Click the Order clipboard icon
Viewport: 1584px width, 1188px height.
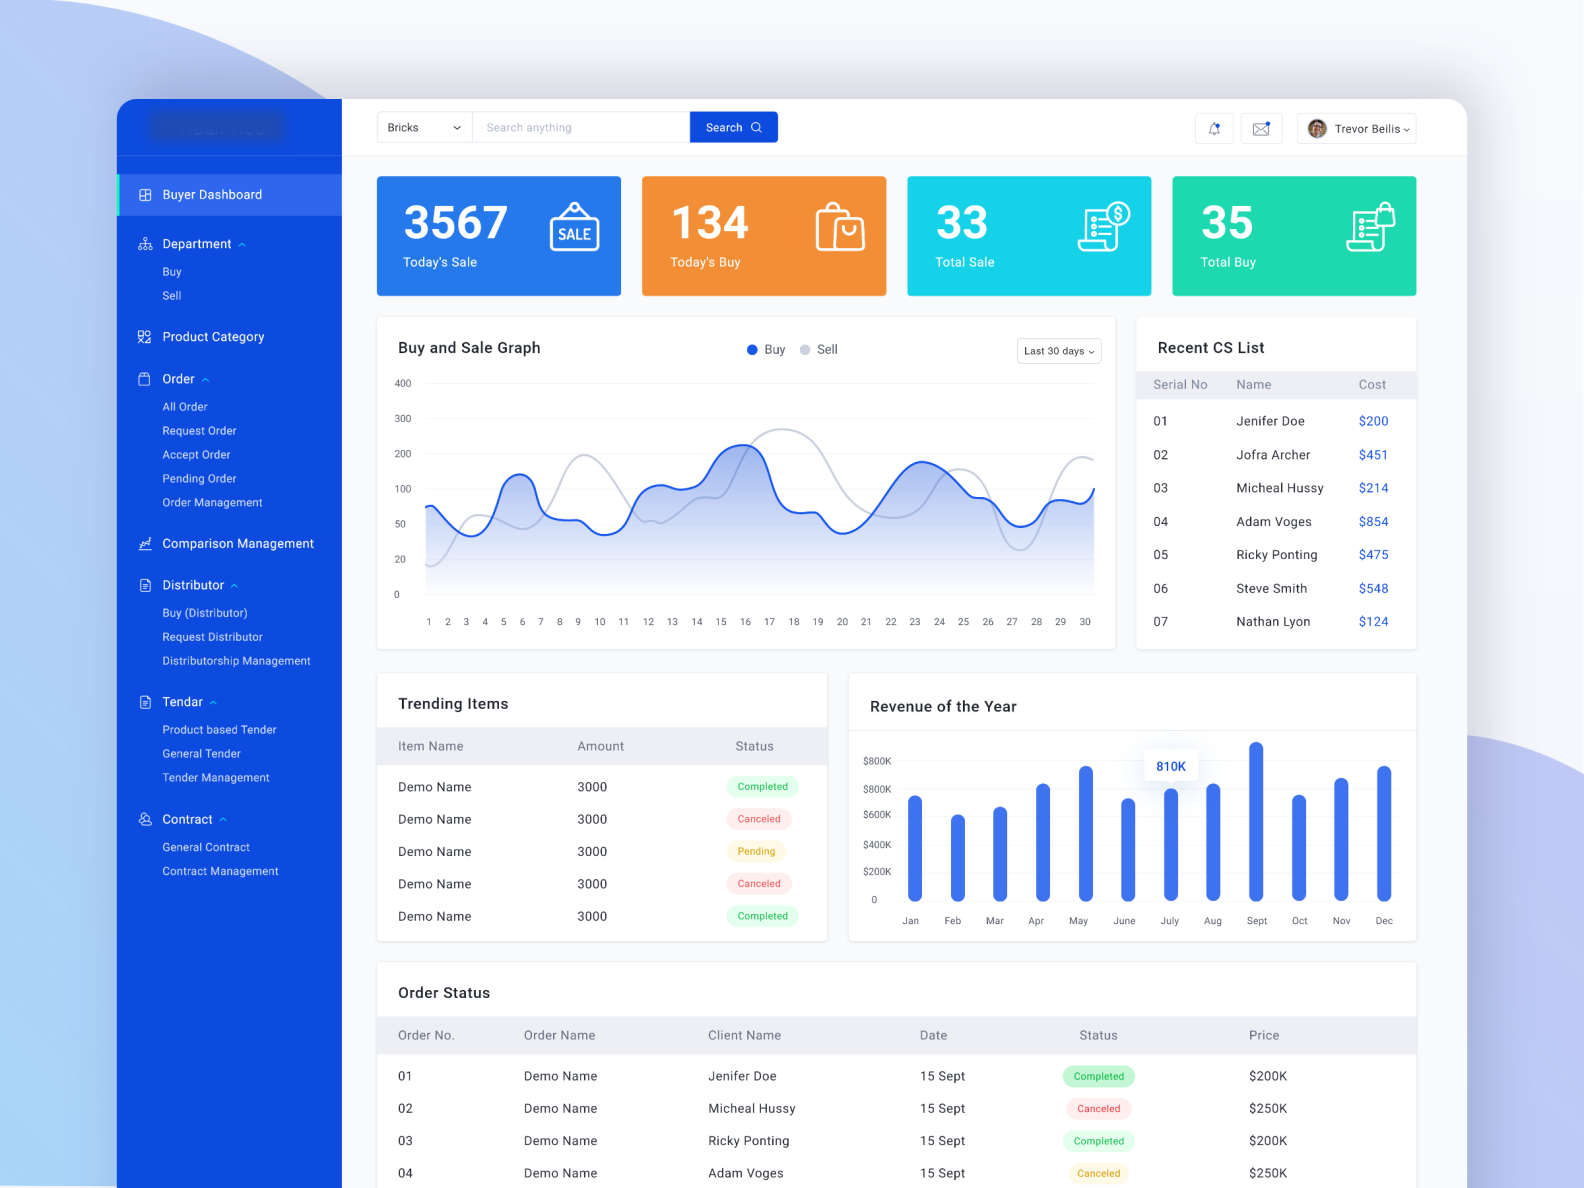(x=145, y=379)
